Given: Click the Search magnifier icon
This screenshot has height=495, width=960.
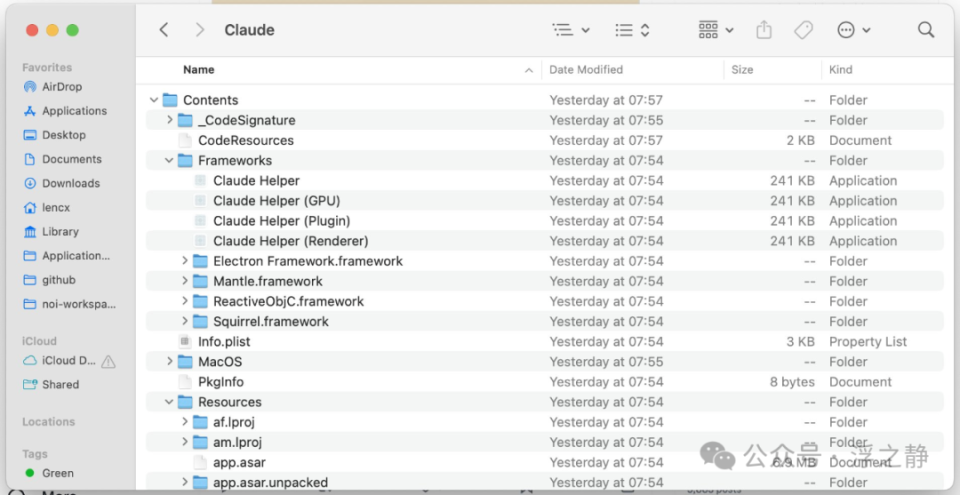Looking at the screenshot, I should pos(926,30).
